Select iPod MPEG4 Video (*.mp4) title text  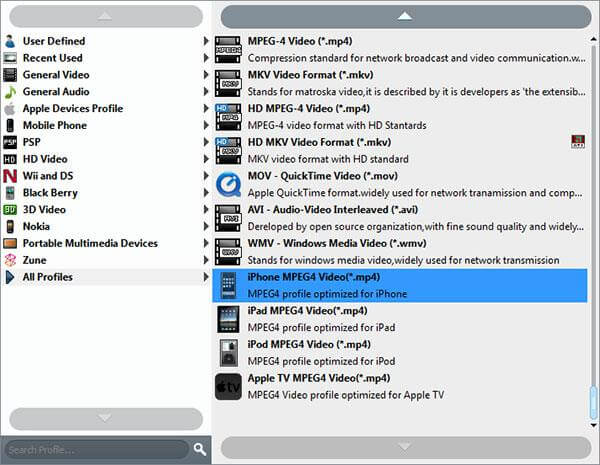coord(309,344)
